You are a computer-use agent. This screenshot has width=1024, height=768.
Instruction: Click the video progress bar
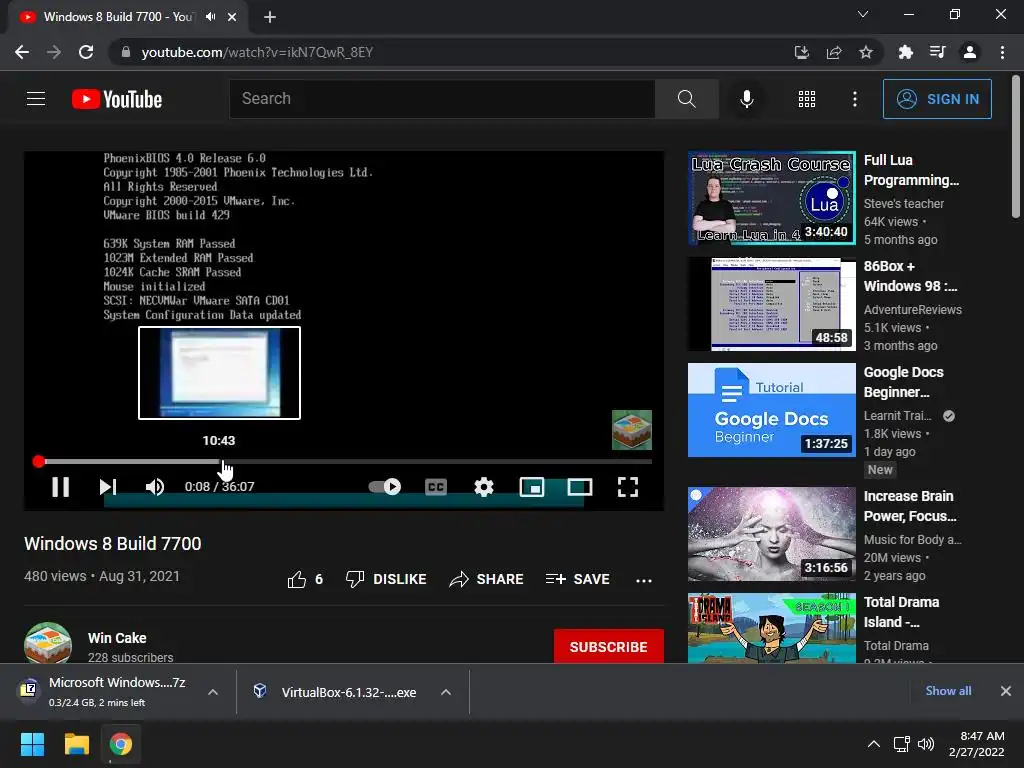[x=344, y=462]
